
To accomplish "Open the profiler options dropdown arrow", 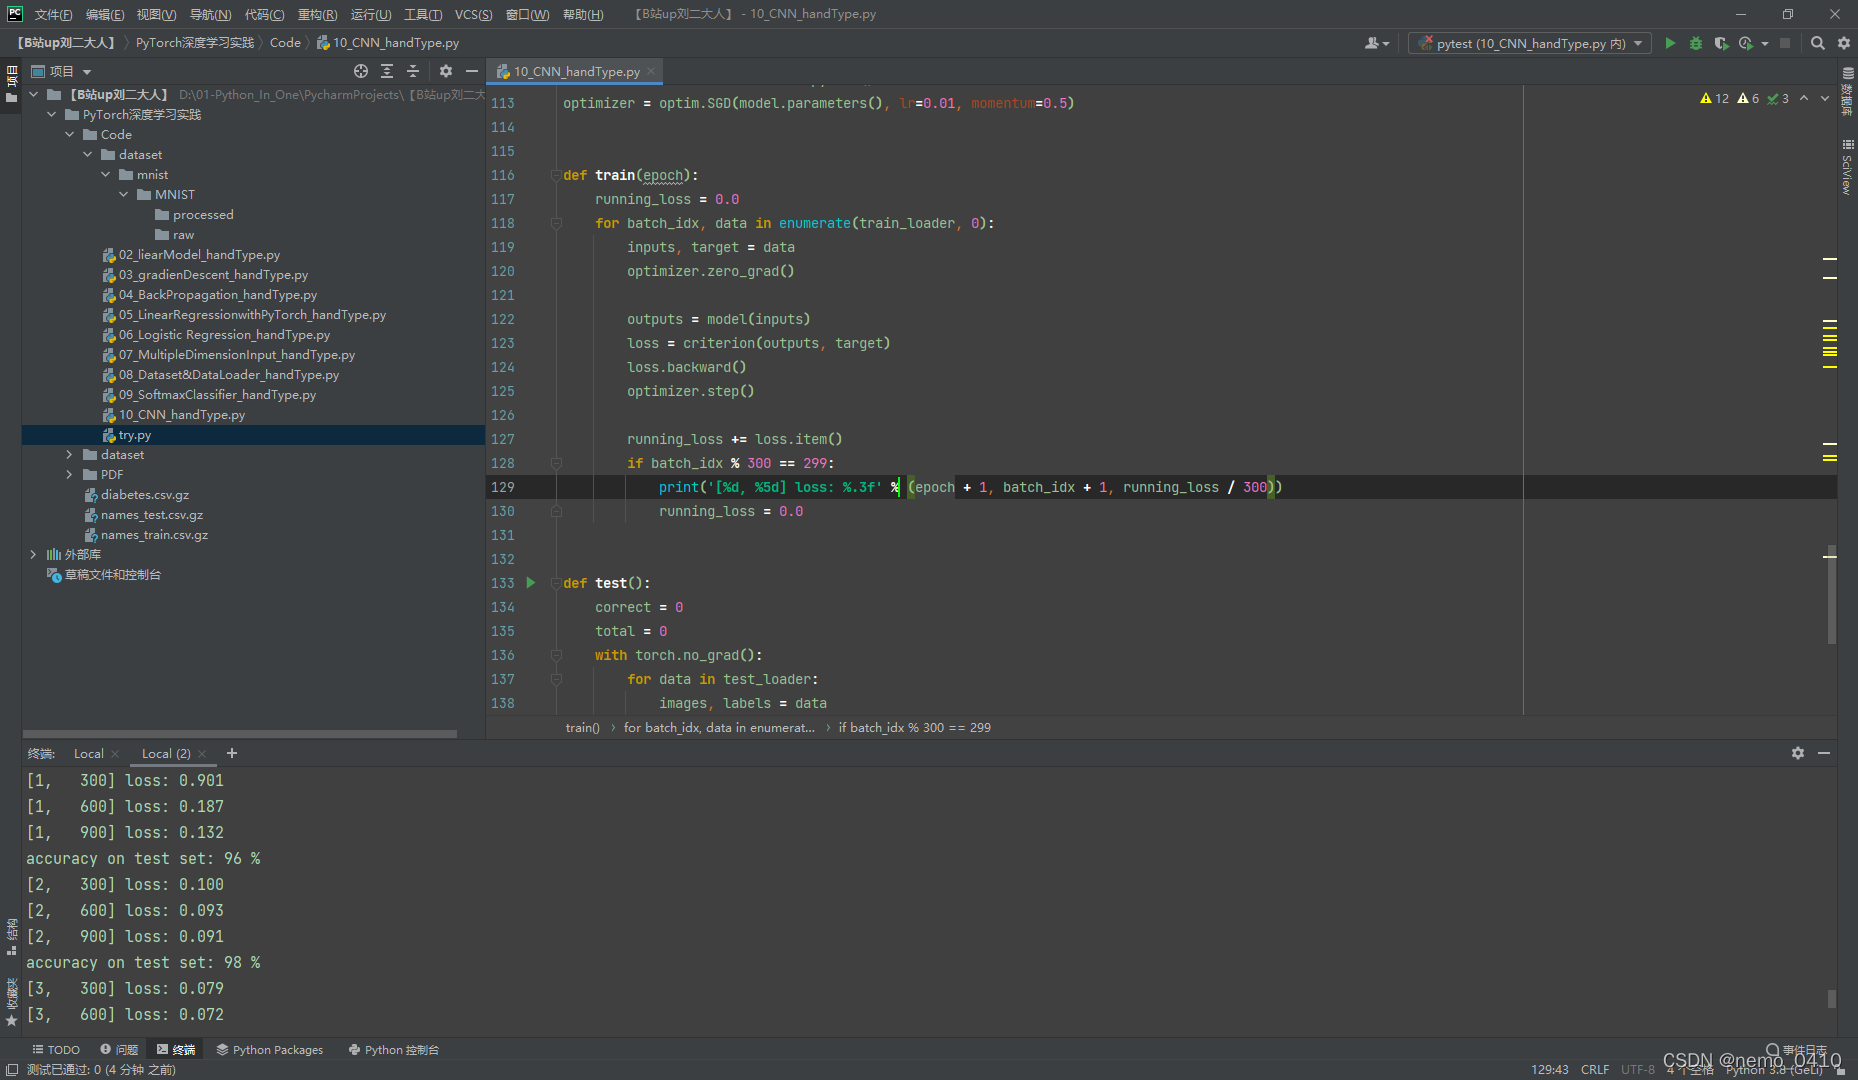I will click(1765, 43).
